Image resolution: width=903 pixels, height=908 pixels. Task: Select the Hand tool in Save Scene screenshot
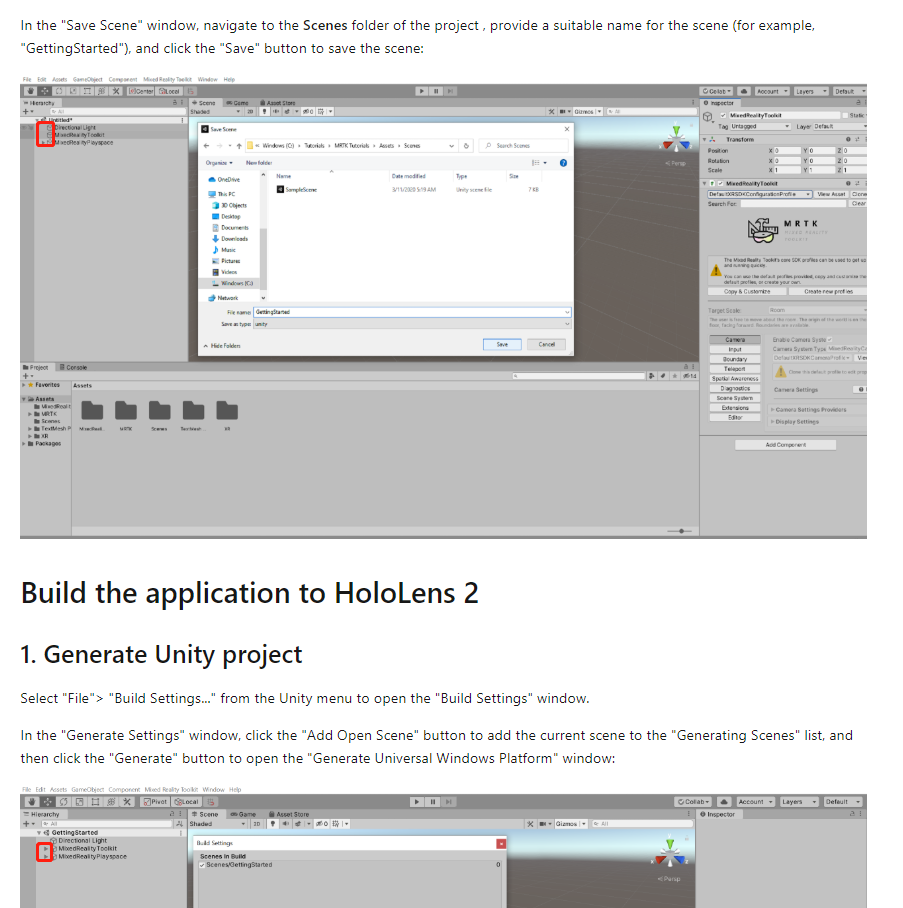[30, 91]
